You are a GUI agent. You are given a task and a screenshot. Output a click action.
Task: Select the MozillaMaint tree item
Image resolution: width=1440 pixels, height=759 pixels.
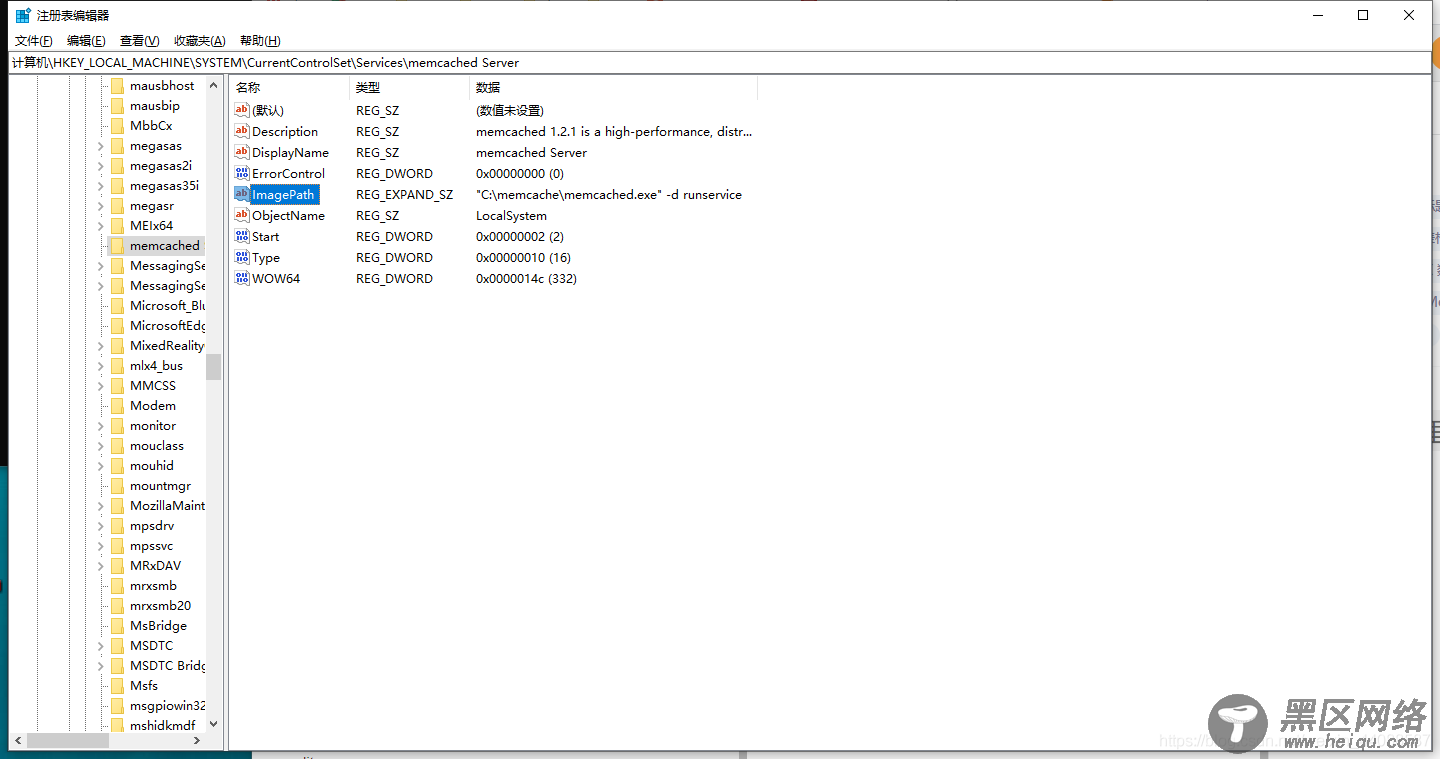point(167,506)
